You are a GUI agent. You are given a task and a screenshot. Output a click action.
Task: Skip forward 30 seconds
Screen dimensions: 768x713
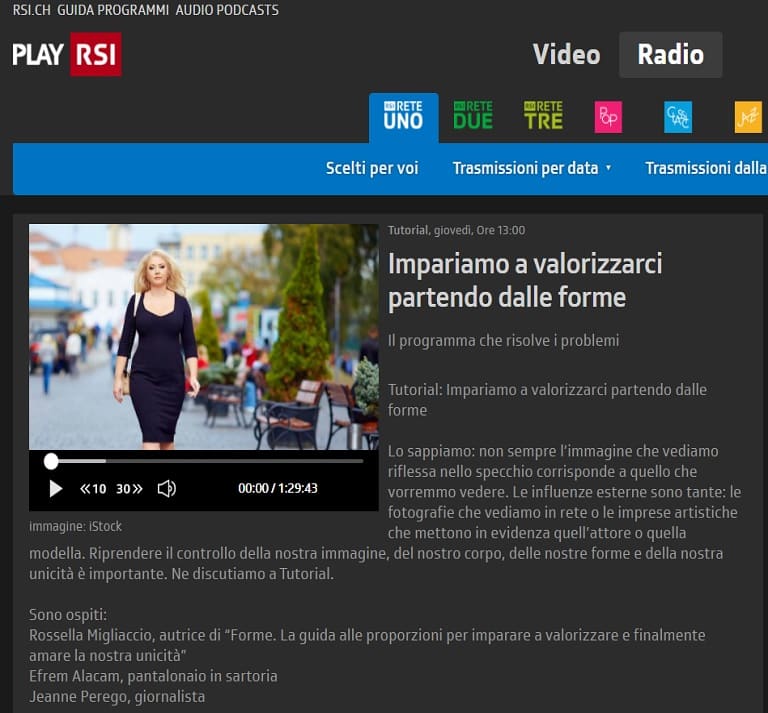[129, 489]
